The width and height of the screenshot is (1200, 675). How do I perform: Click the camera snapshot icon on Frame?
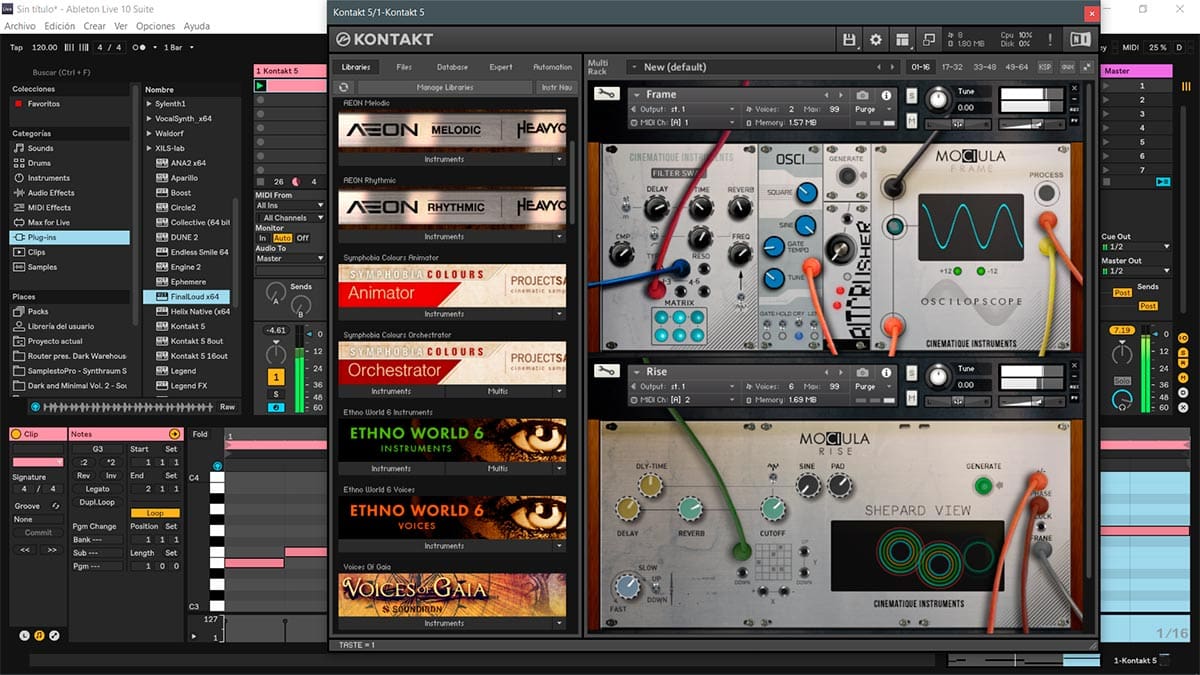tap(862, 95)
